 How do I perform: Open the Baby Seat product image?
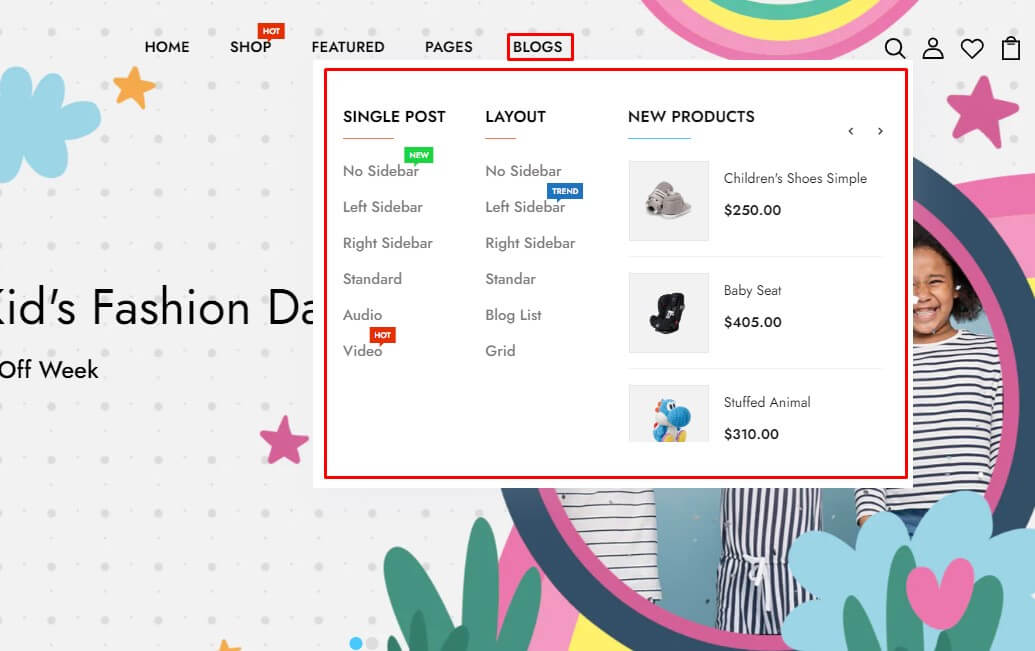[668, 313]
